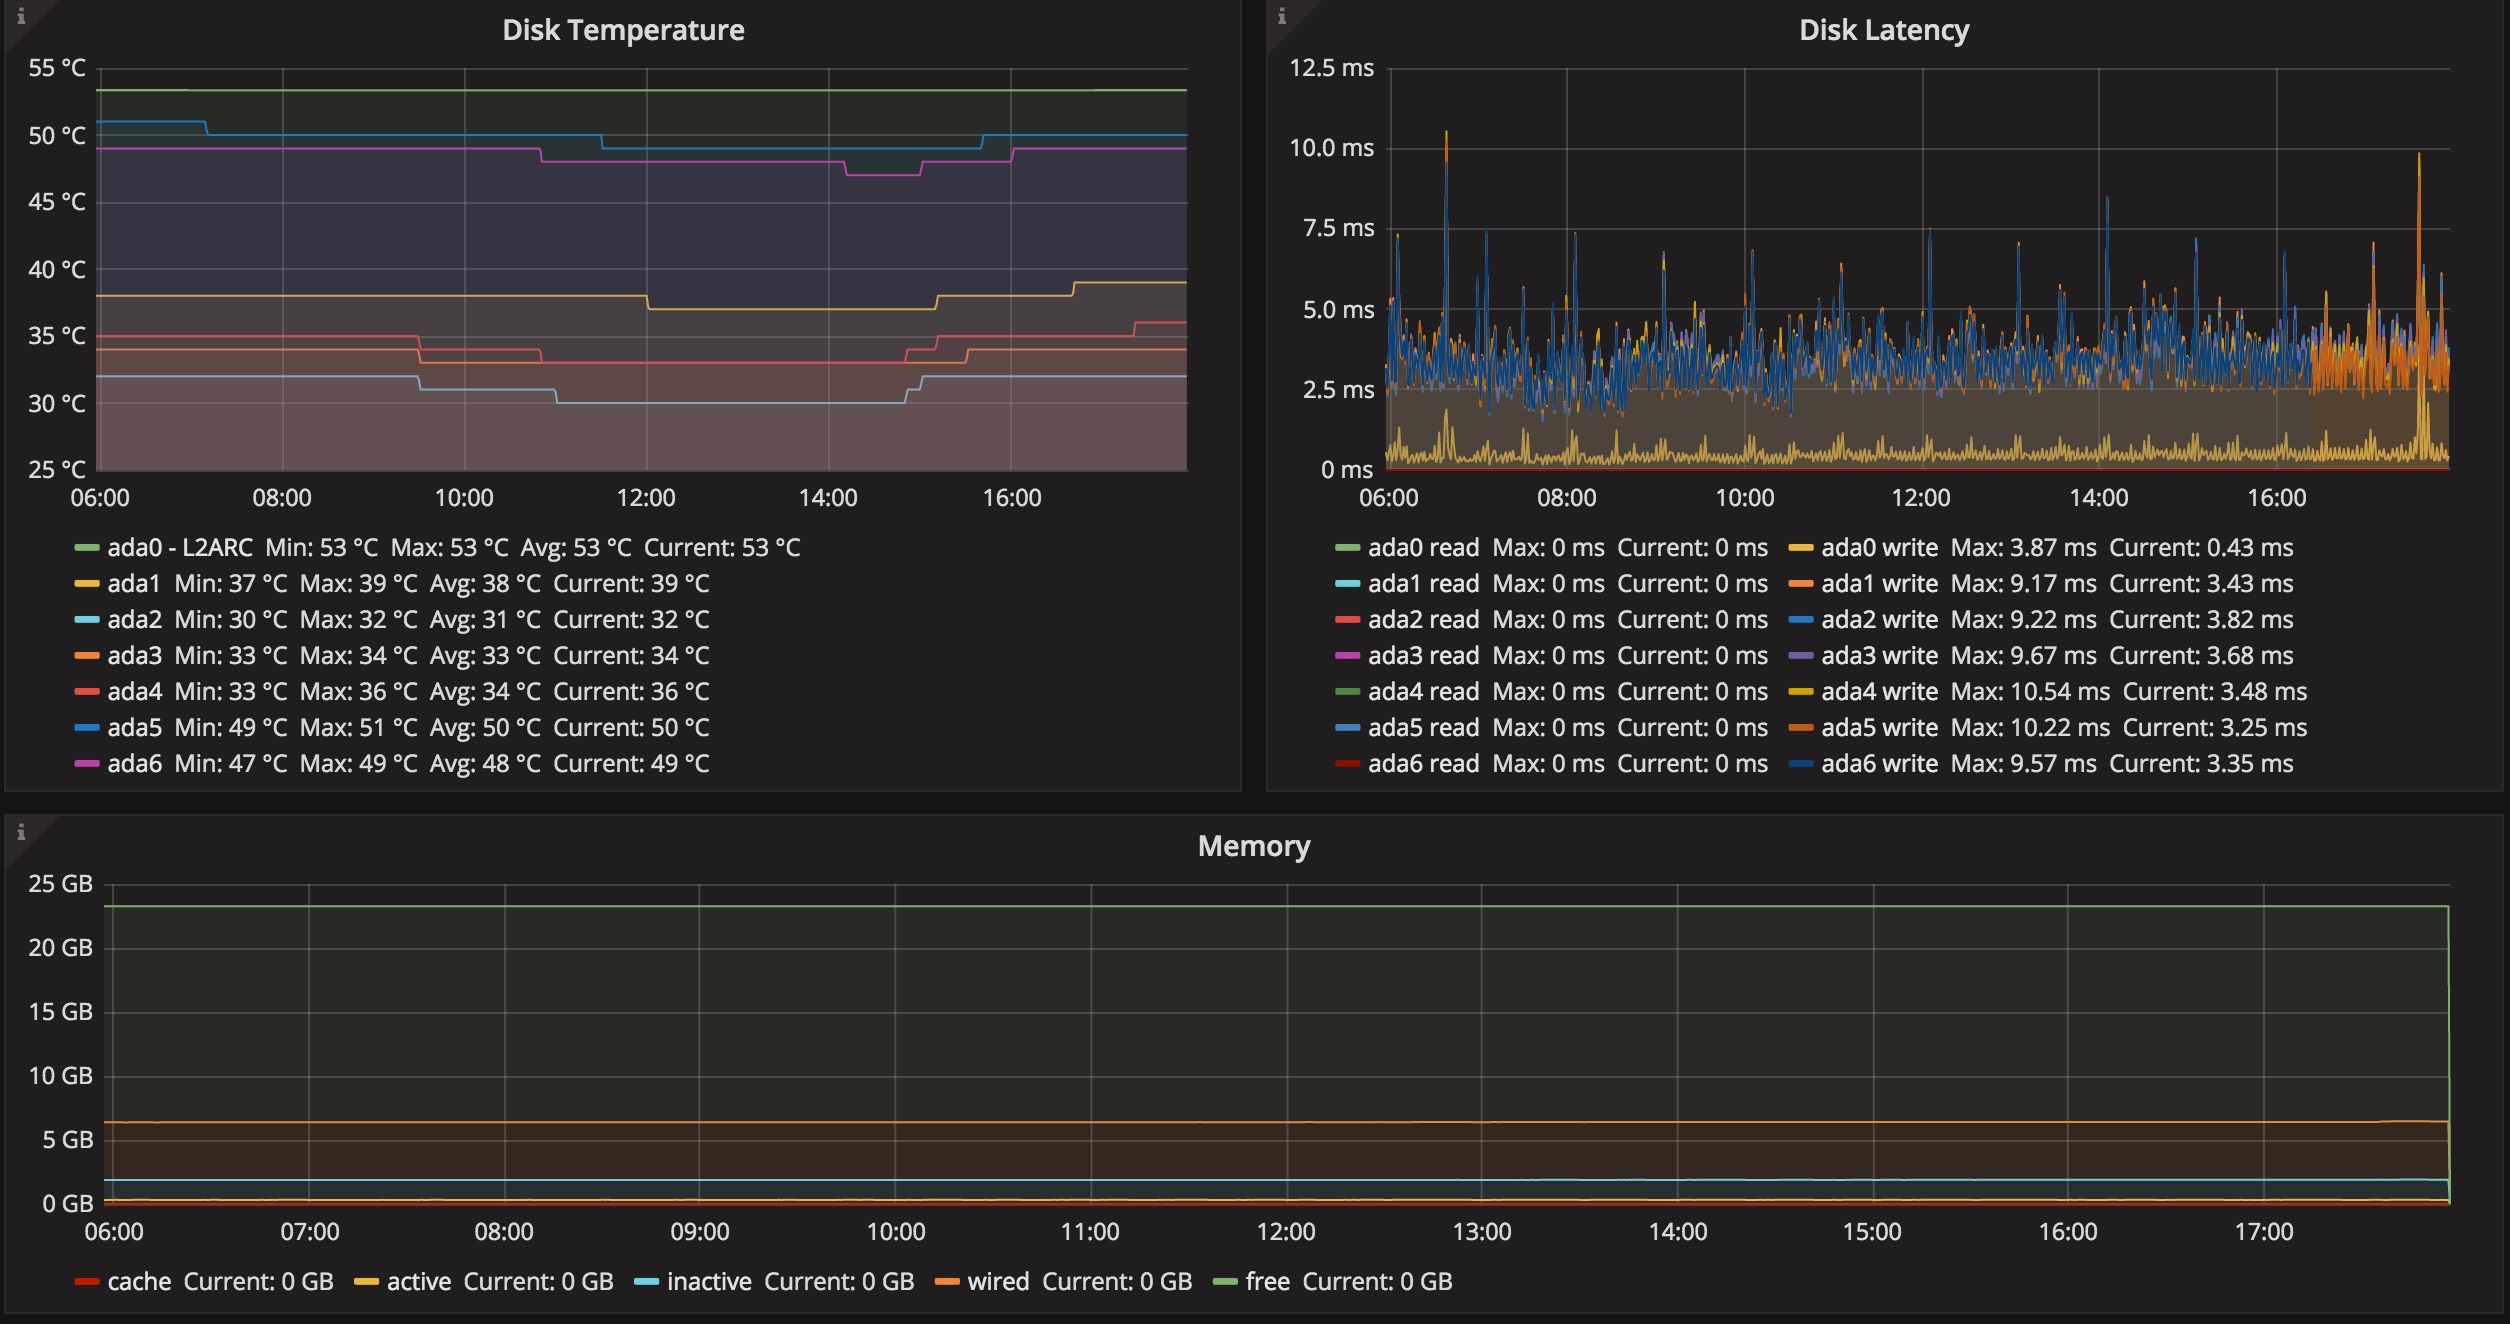The height and width of the screenshot is (1324, 2510).
Task: Click the Disk Latency panel info icon
Action: 1282,17
